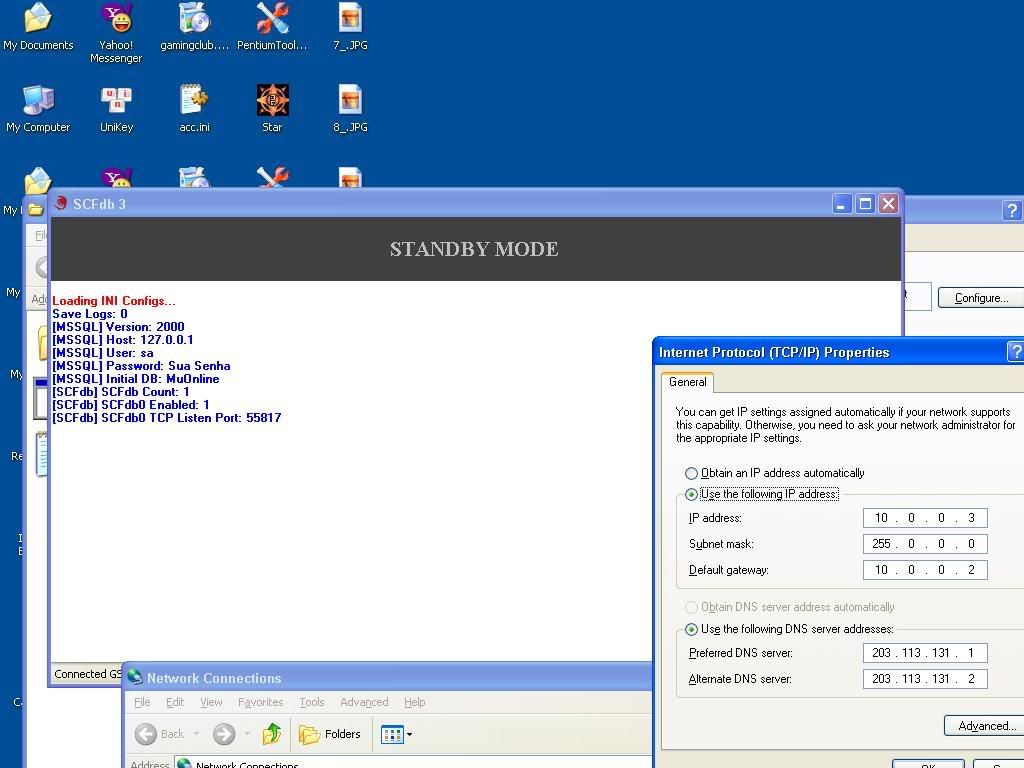The image size is (1024, 768).
Task: Open Back history dropdown arrow
Action: (196, 734)
